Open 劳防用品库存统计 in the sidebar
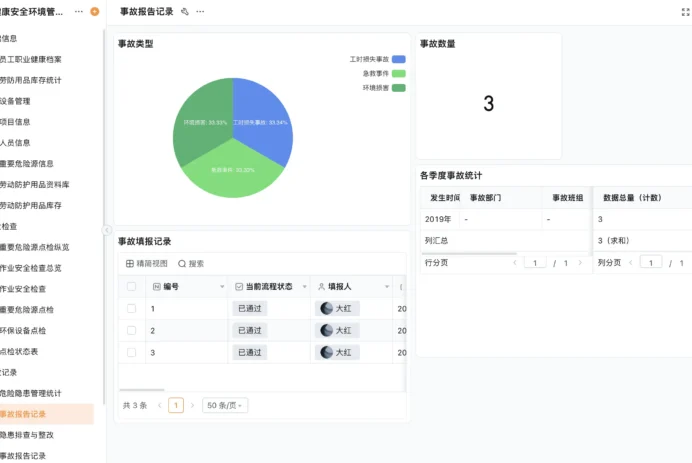692x463 pixels. 31,80
